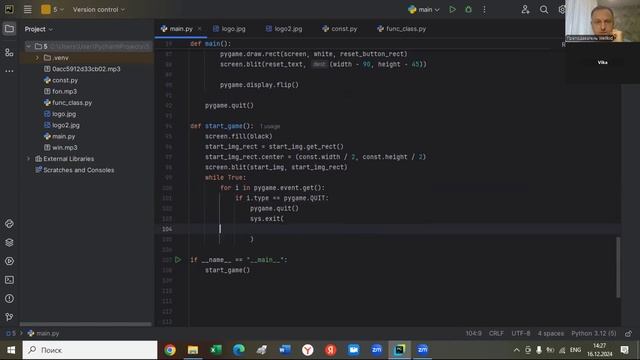Open the Services run icon
Viewport: 640px width, 360px height.
point(9,261)
